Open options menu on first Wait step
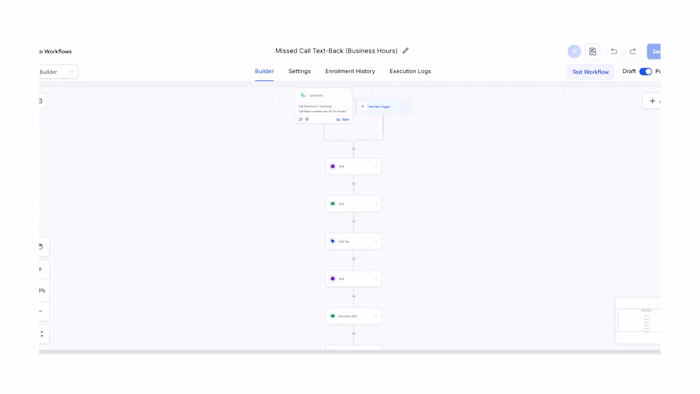Image resolution: width=700 pixels, height=394 pixels. tap(375, 166)
